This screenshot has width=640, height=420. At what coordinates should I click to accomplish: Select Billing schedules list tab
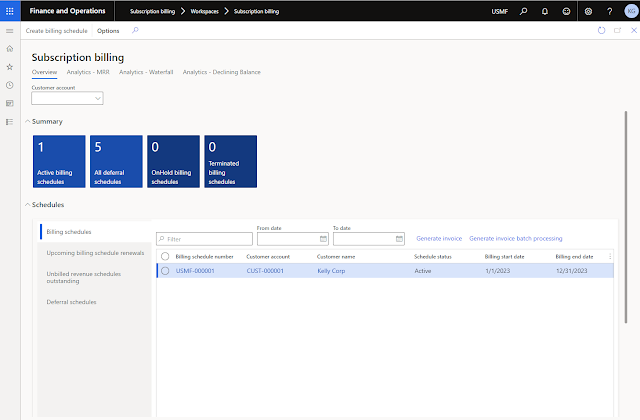click(x=95, y=231)
